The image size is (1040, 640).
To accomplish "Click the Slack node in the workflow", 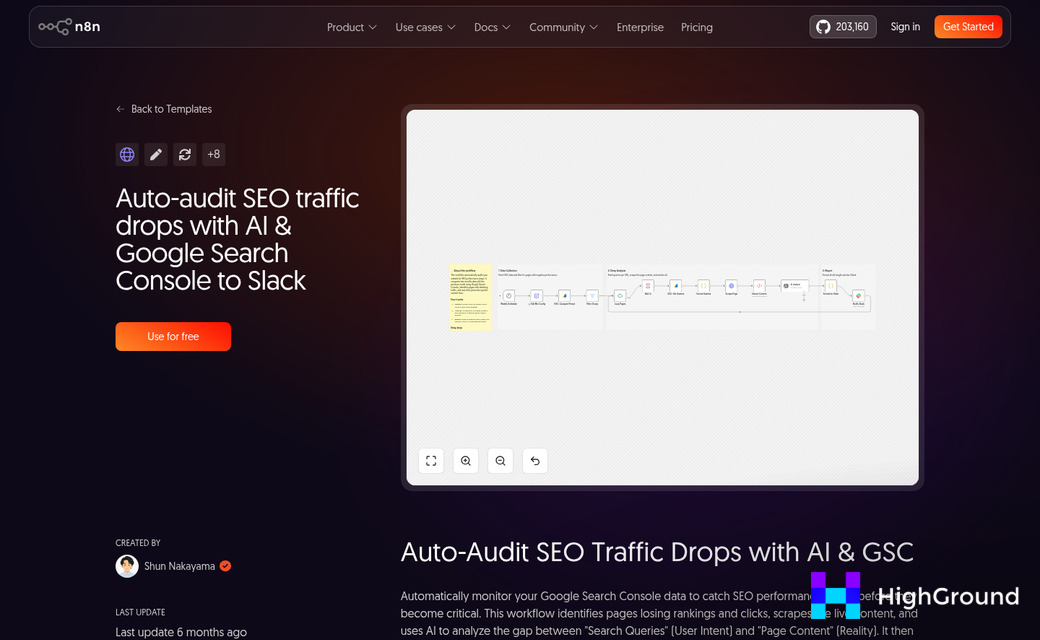I will 858,296.
